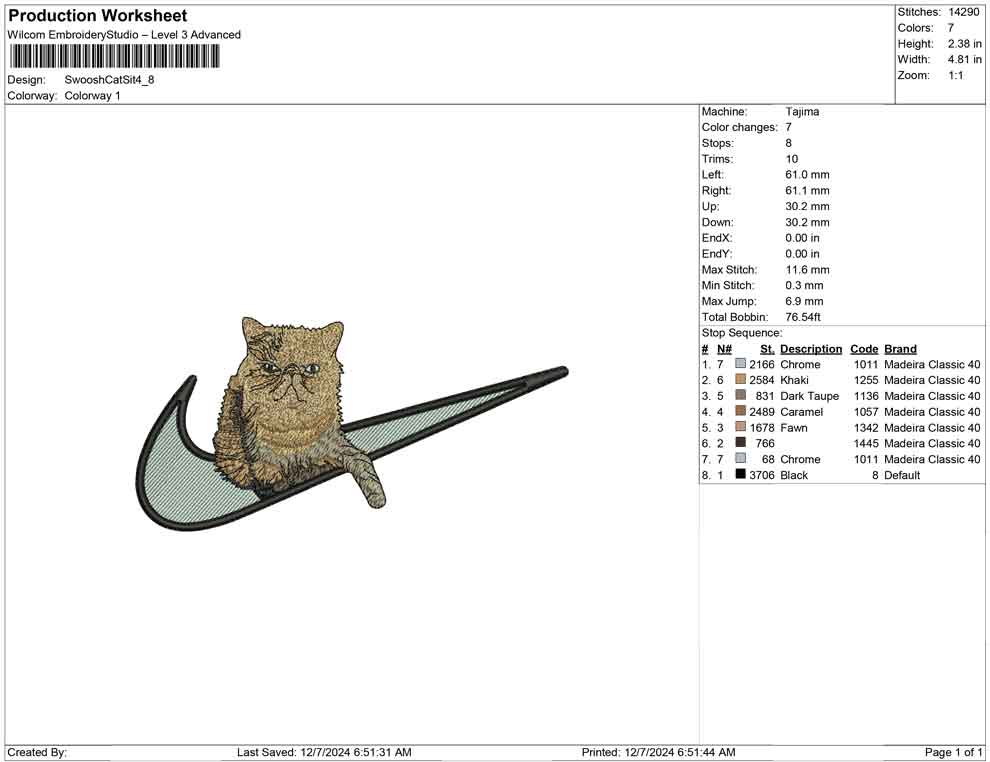Screen dimensions: 990x762
Task: Click the 'Color changes:' label
Action: coord(739,127)
